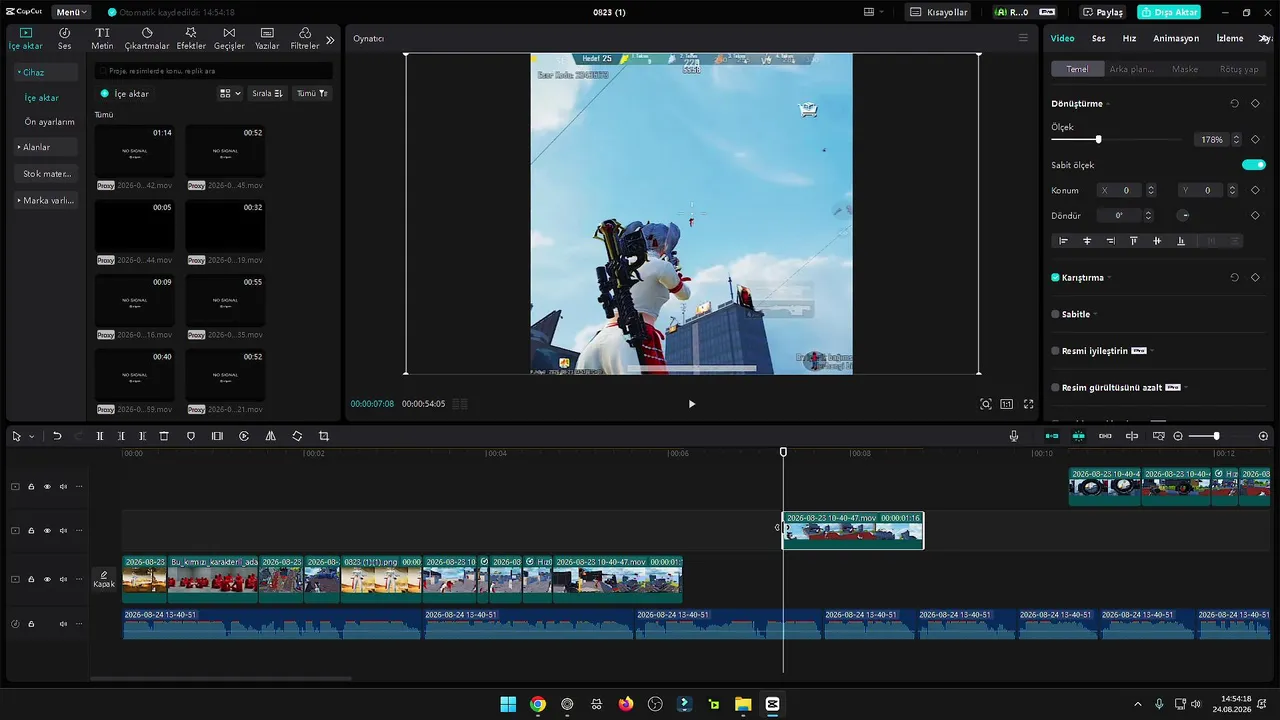Click the İçe aktar import button in media list
The height and width of the screenshot is (720, 1280).
125,93
